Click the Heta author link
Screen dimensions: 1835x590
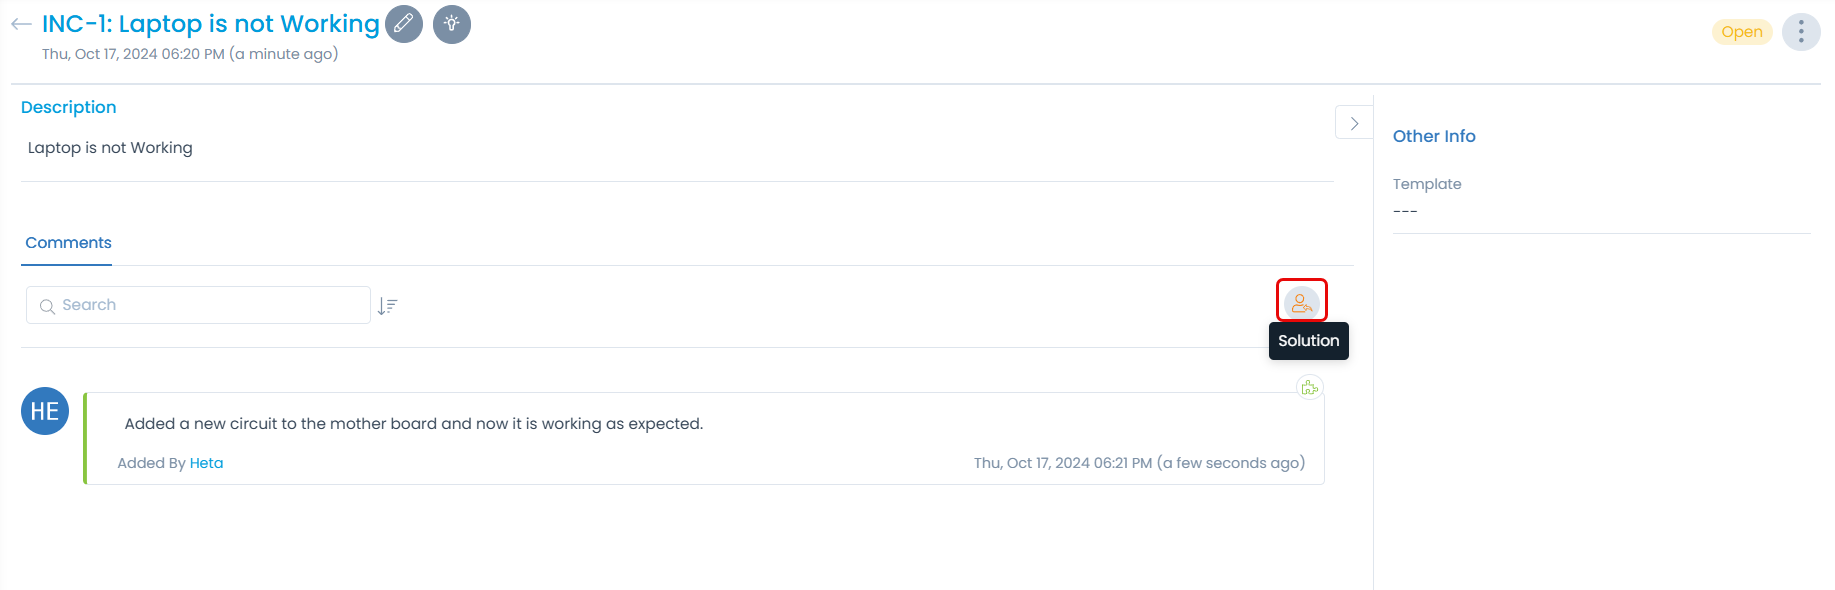tap(207, 462)
